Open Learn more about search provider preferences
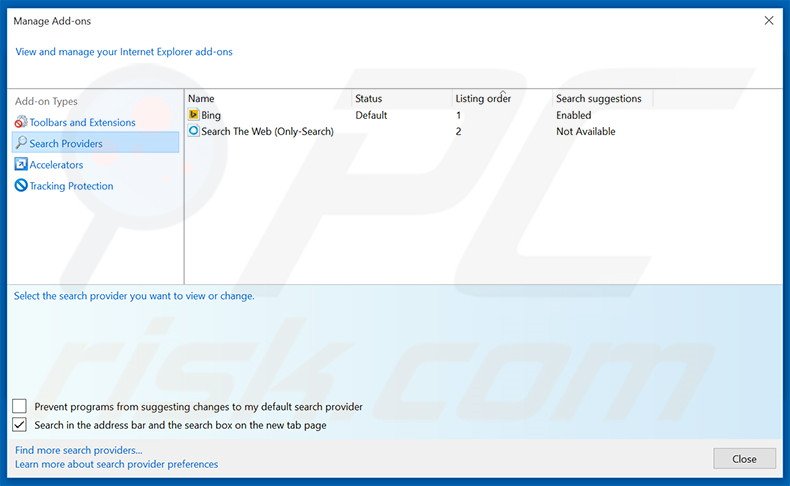 coord(116,464)
